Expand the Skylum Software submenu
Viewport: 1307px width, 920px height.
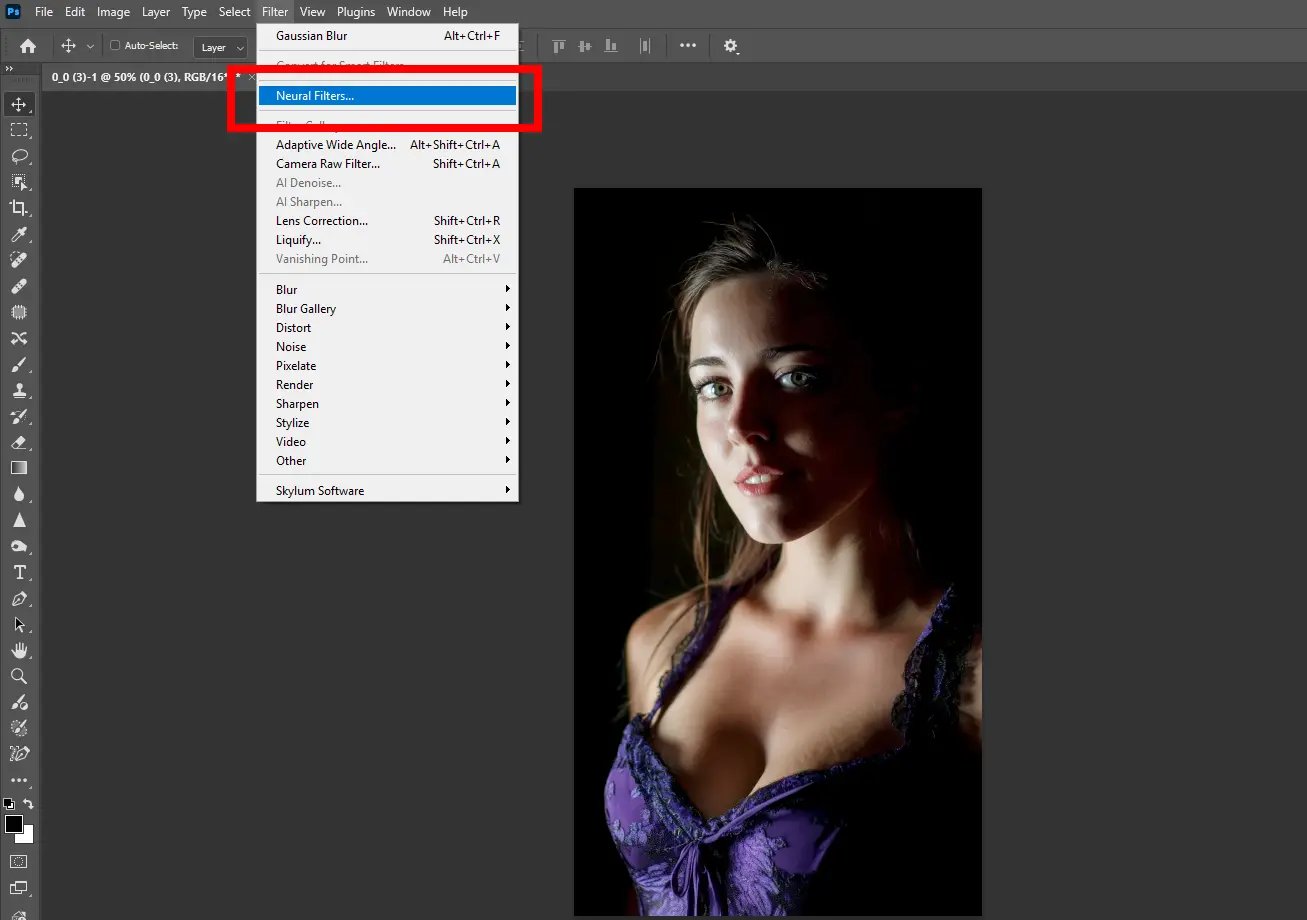pyautogui.click(x=388, y=491)
